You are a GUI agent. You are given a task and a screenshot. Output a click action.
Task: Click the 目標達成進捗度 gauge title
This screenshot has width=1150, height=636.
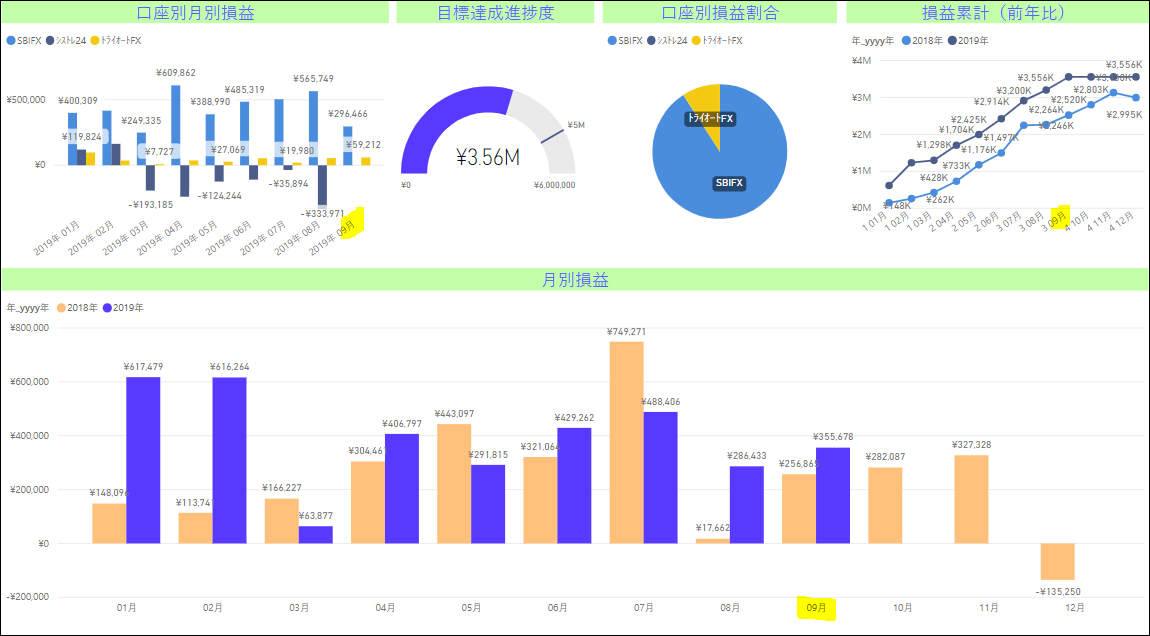pos(495,12)
